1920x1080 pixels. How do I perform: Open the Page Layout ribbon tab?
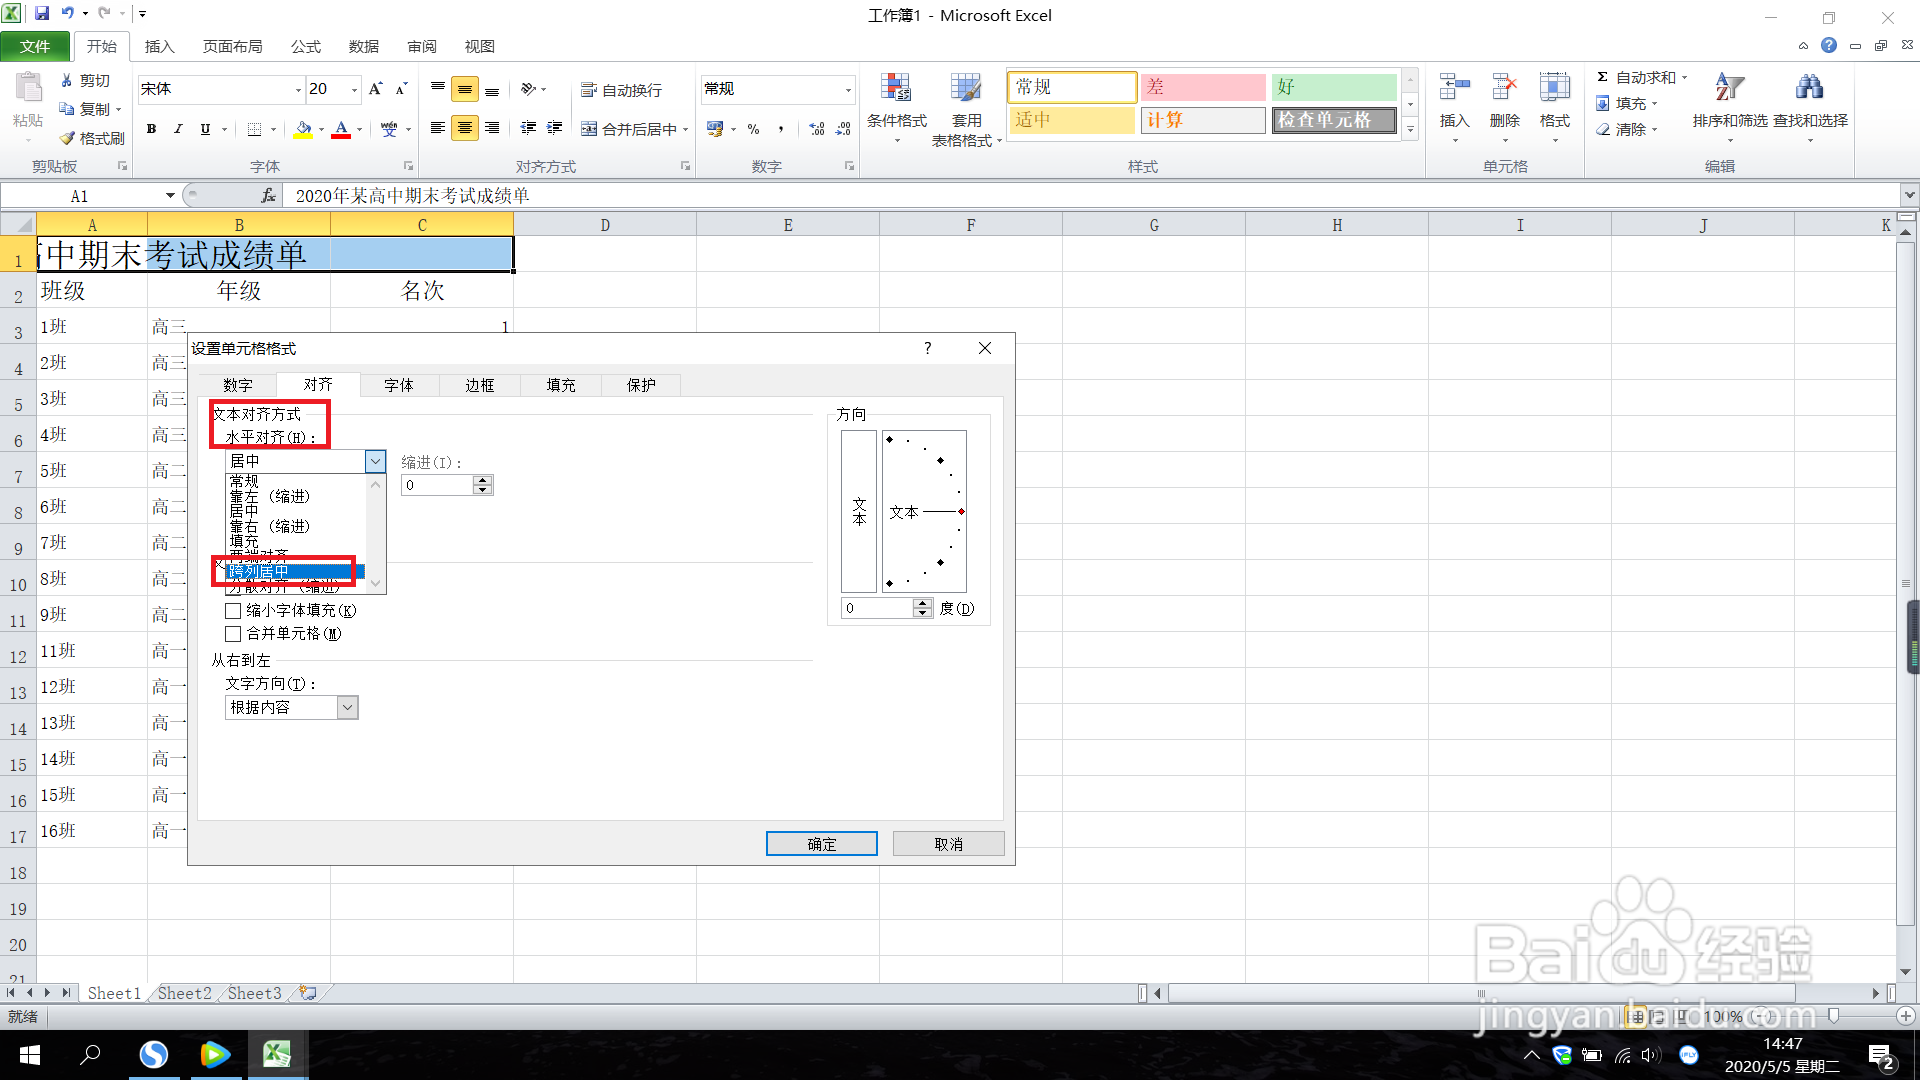click(232, 46)
